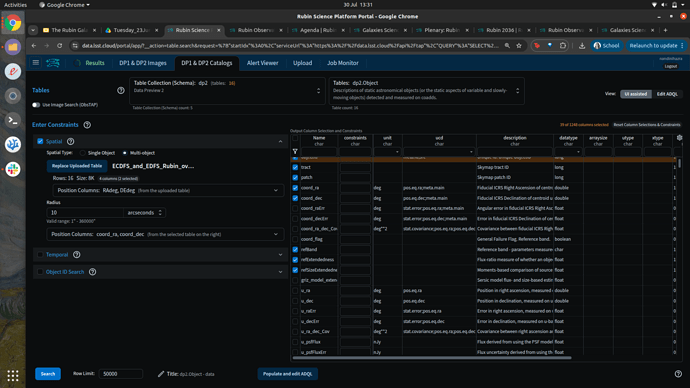Open help icon next to Enter Constraints
The height and width of the screenshot is (388, 690).
point(87,125)
